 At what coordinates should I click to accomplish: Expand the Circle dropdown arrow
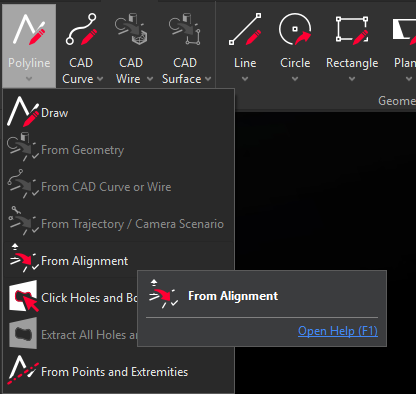pyautogui.click(x=295, y=79)
